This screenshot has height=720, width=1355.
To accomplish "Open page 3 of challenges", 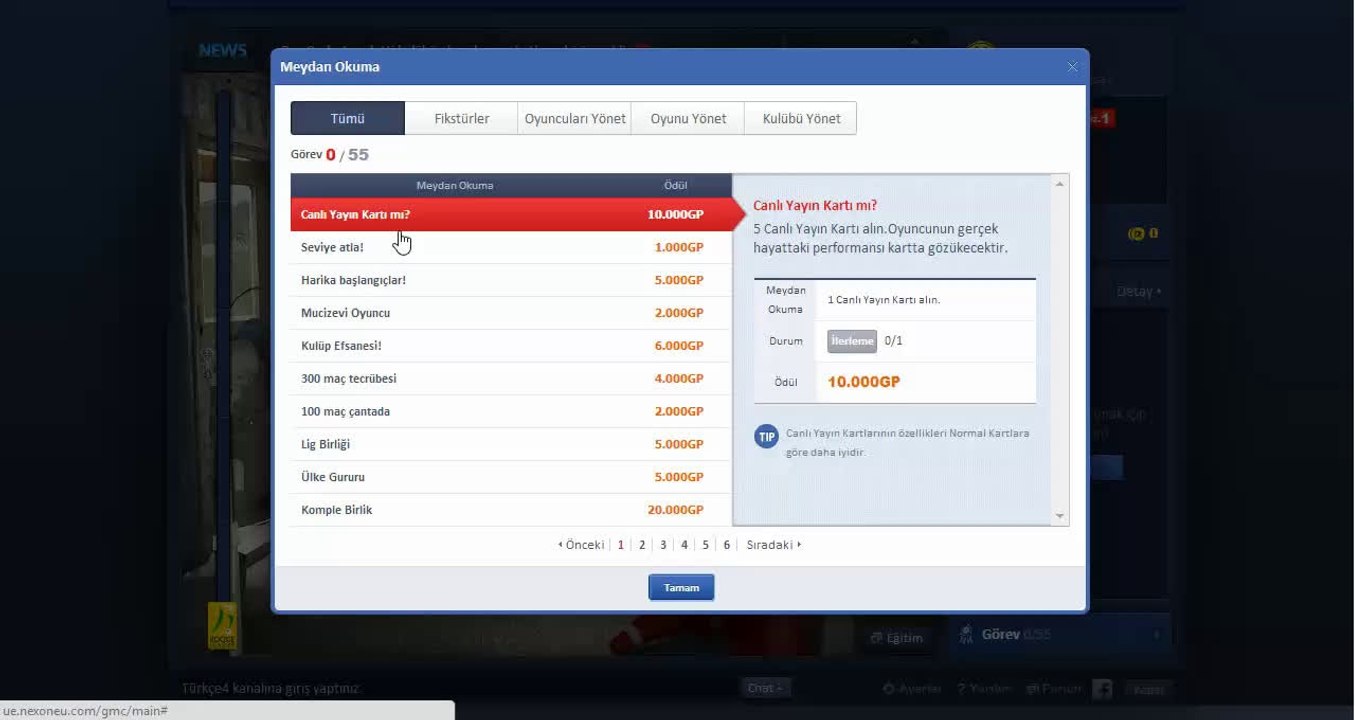I will (x=663, y=545).
